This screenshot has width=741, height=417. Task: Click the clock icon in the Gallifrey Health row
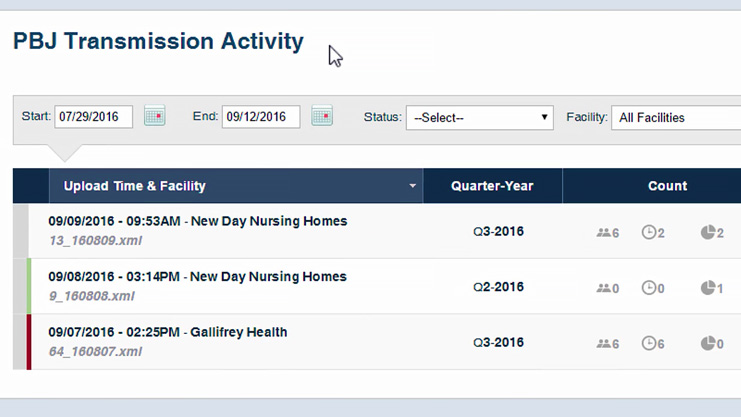tap(649, 343)
